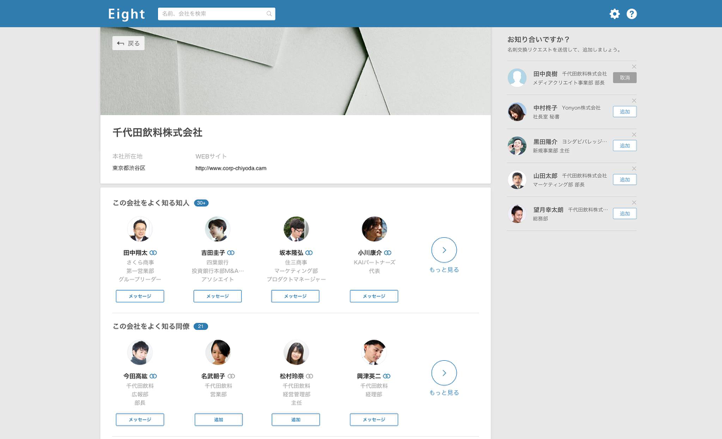722x439 pixels.
Task: Open 田中翔太's profile photo
Action: coord(140,229)
